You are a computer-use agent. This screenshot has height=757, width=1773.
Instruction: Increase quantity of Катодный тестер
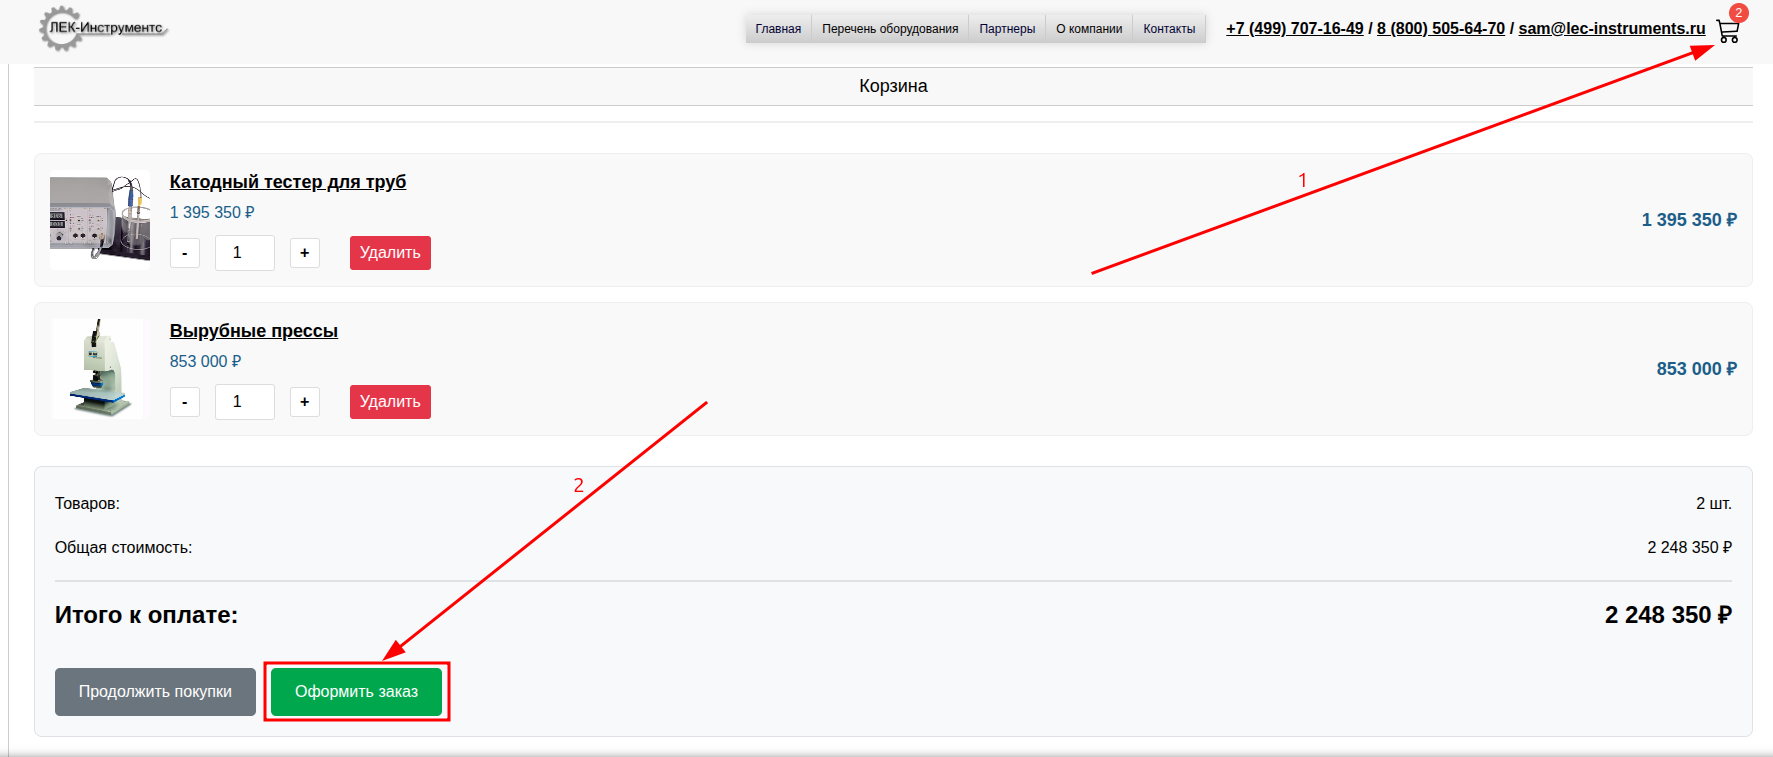pyautogui.click(x=305, y=253)
